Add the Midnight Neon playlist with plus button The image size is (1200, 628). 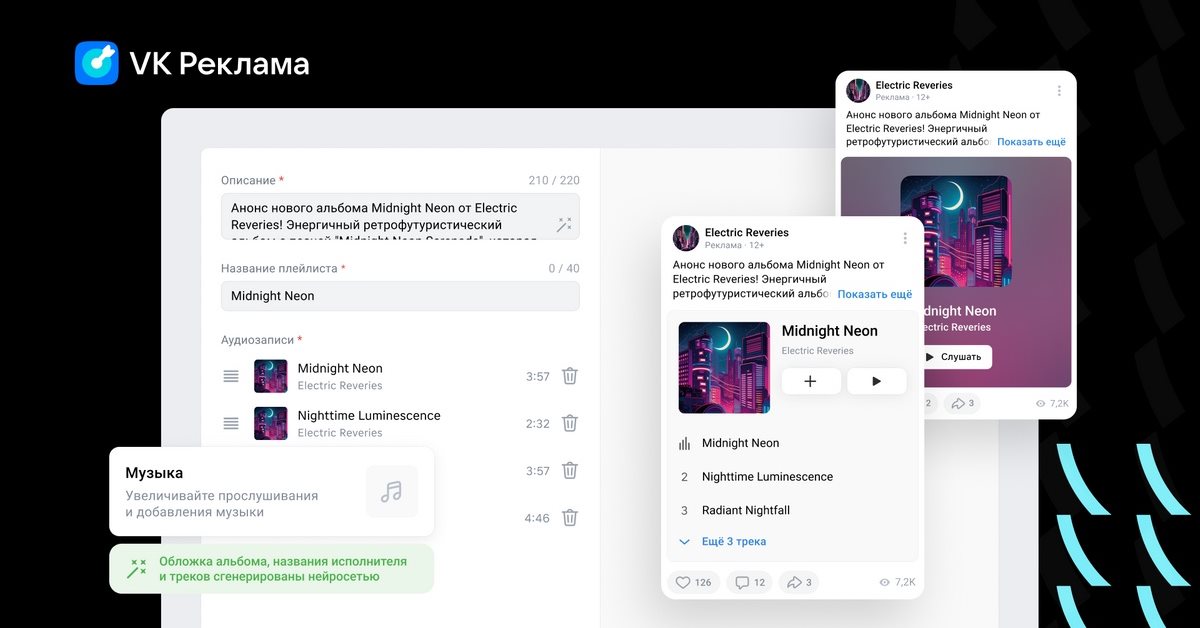tap(810, 381)
